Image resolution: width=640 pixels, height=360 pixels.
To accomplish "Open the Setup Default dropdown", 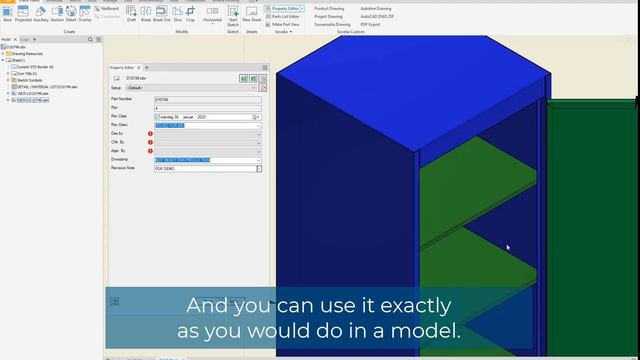I will click(x=191, y=88).
